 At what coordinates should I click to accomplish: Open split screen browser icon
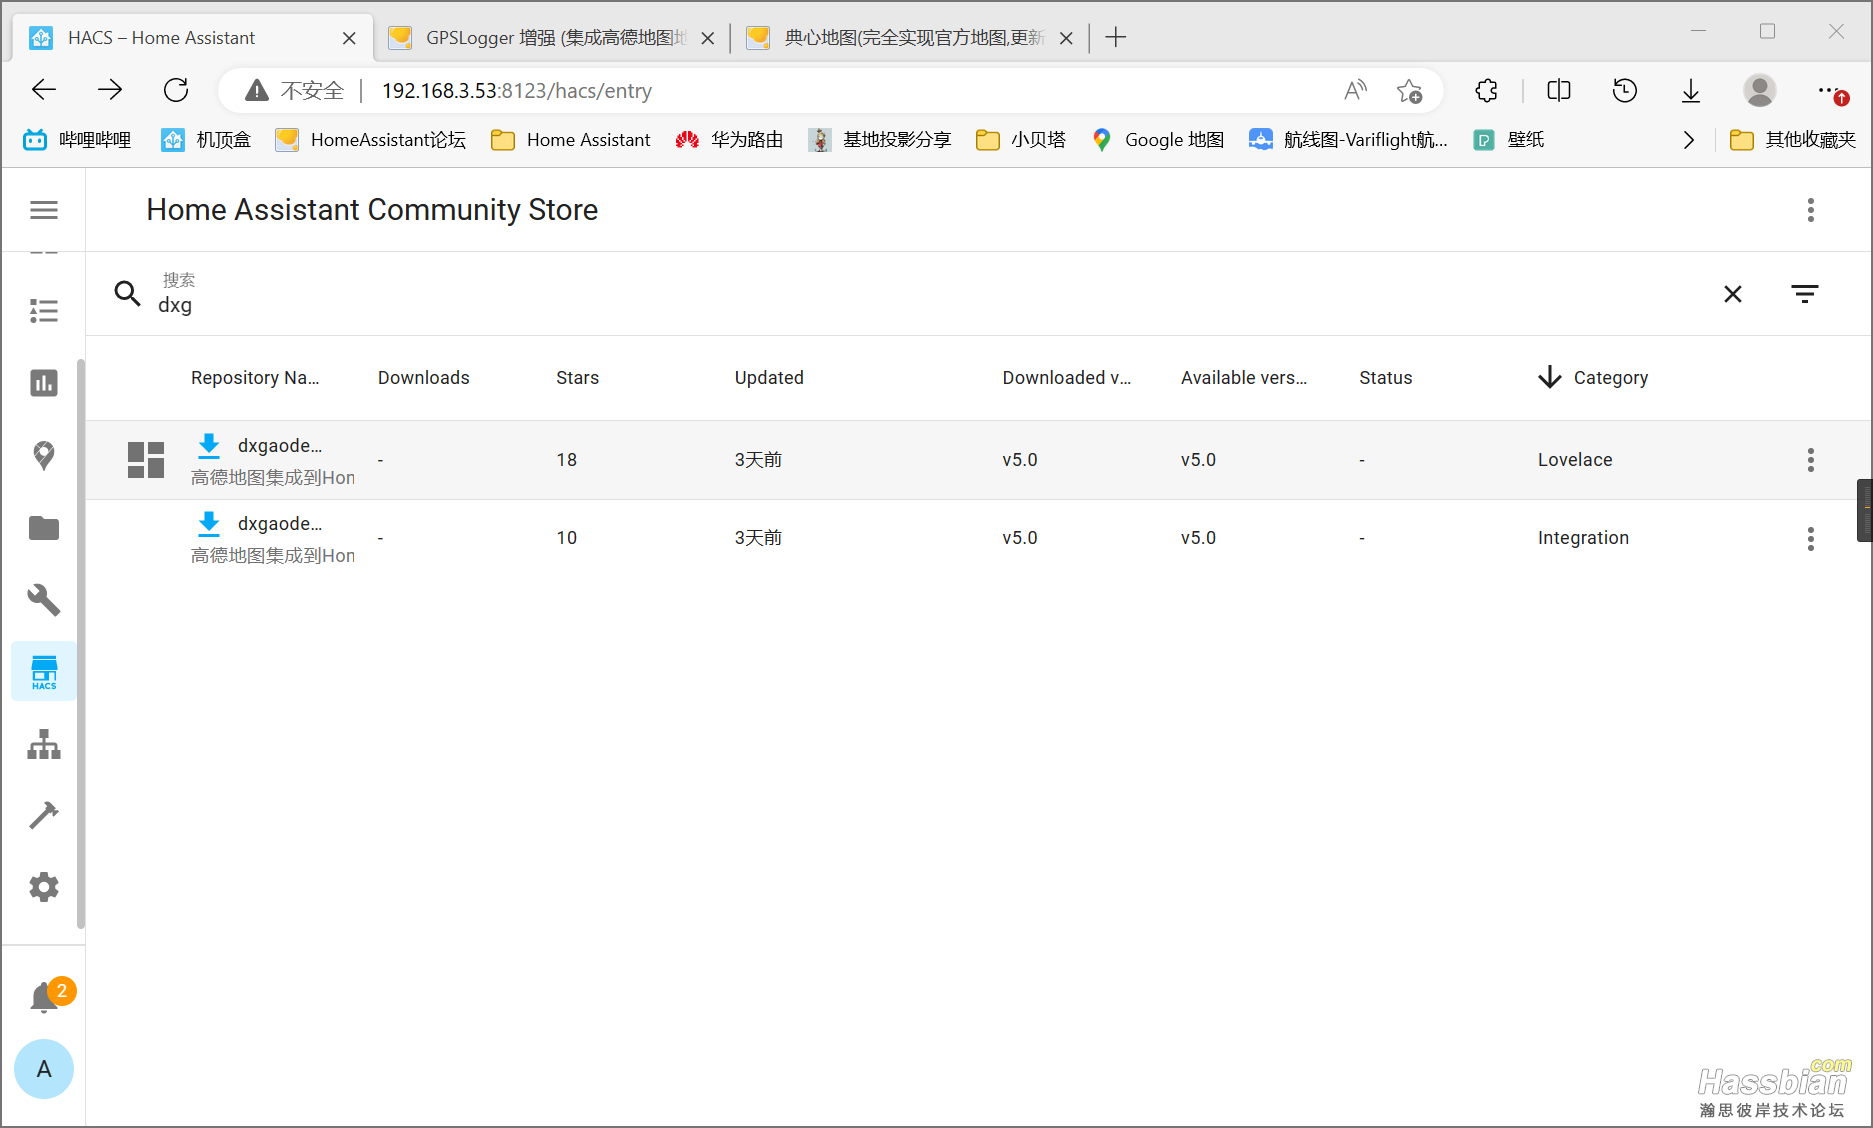pyautogui.click(x=1559, y=91)
